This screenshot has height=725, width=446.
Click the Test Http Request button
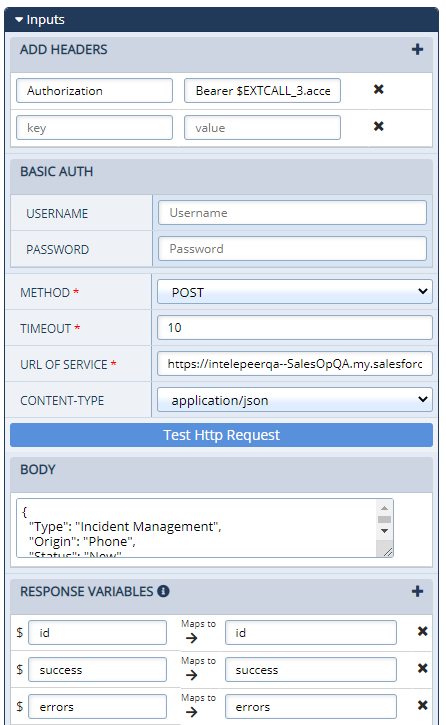(x=221, y=435)
